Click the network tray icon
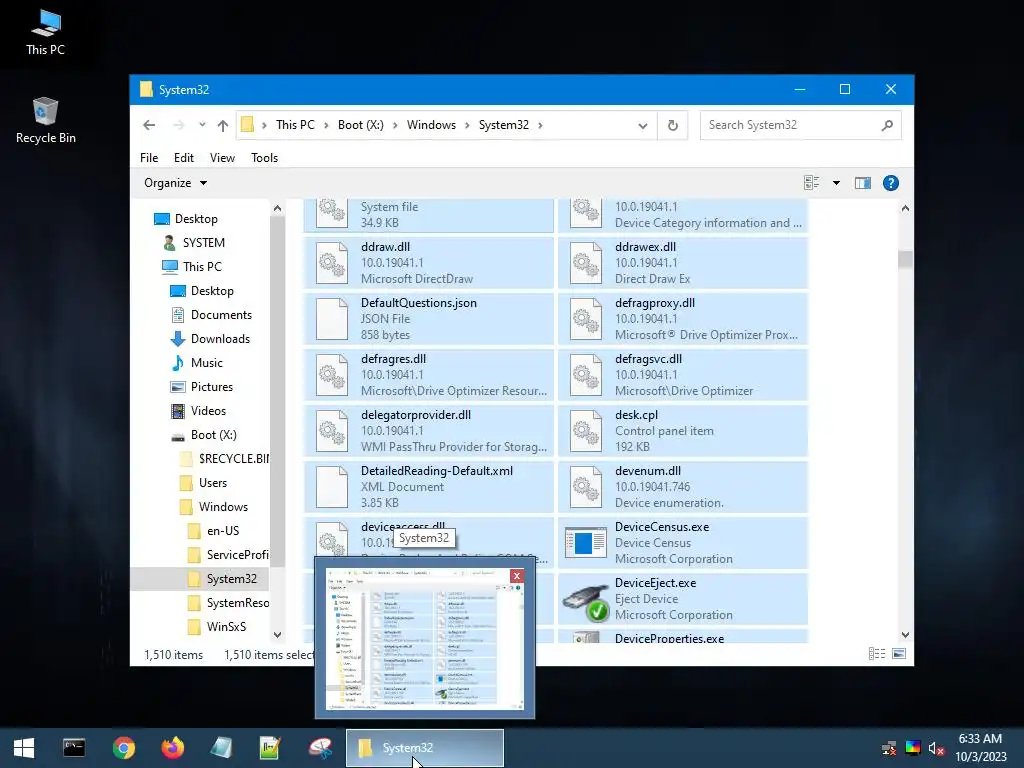 coord(889,748)
